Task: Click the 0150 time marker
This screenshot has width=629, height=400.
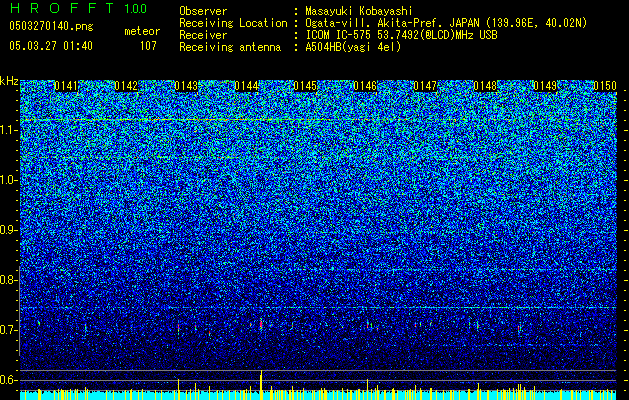Action: click(x=605, y=86)
